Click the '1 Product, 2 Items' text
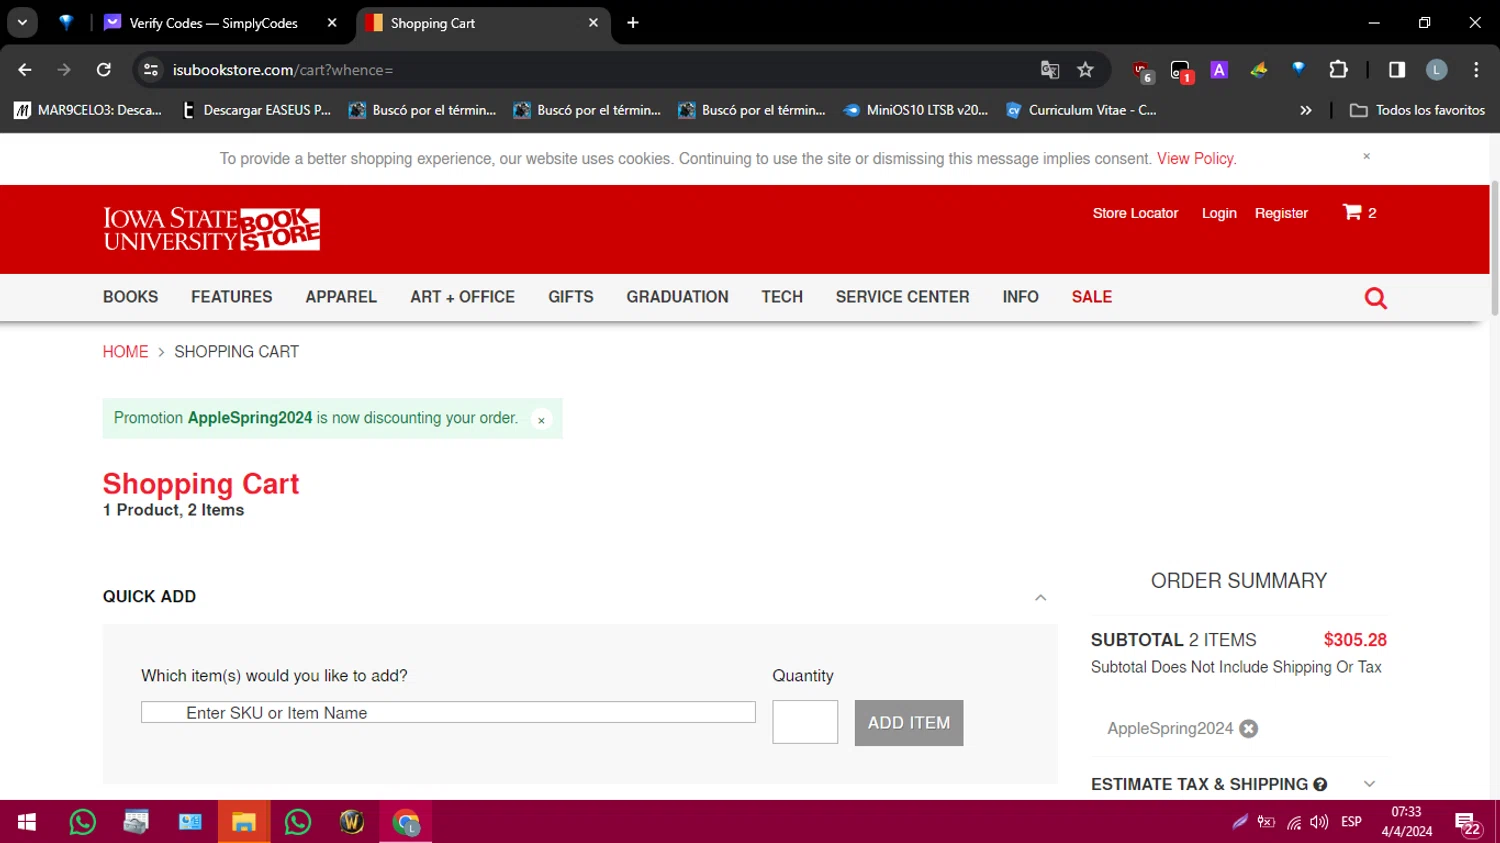The height and width of the screenshot is (843, 1500). pyautogui.click(x=173, y=510)
